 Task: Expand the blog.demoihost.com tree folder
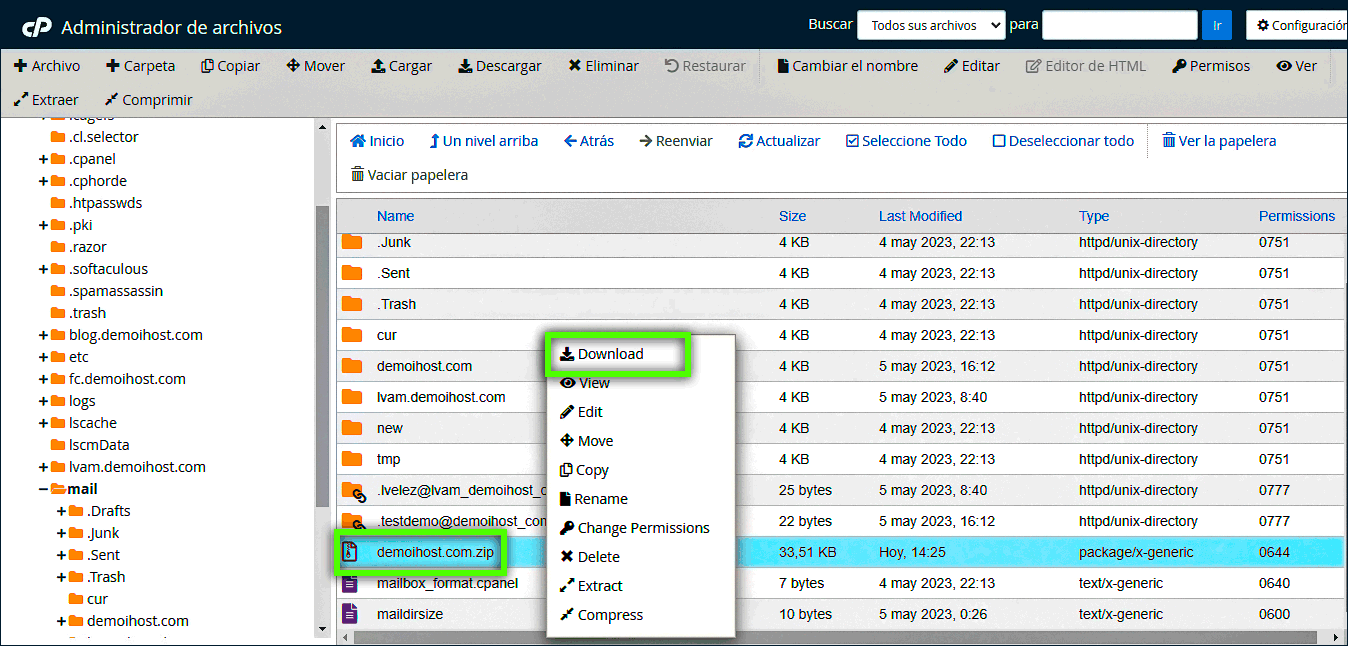(44, 335)
